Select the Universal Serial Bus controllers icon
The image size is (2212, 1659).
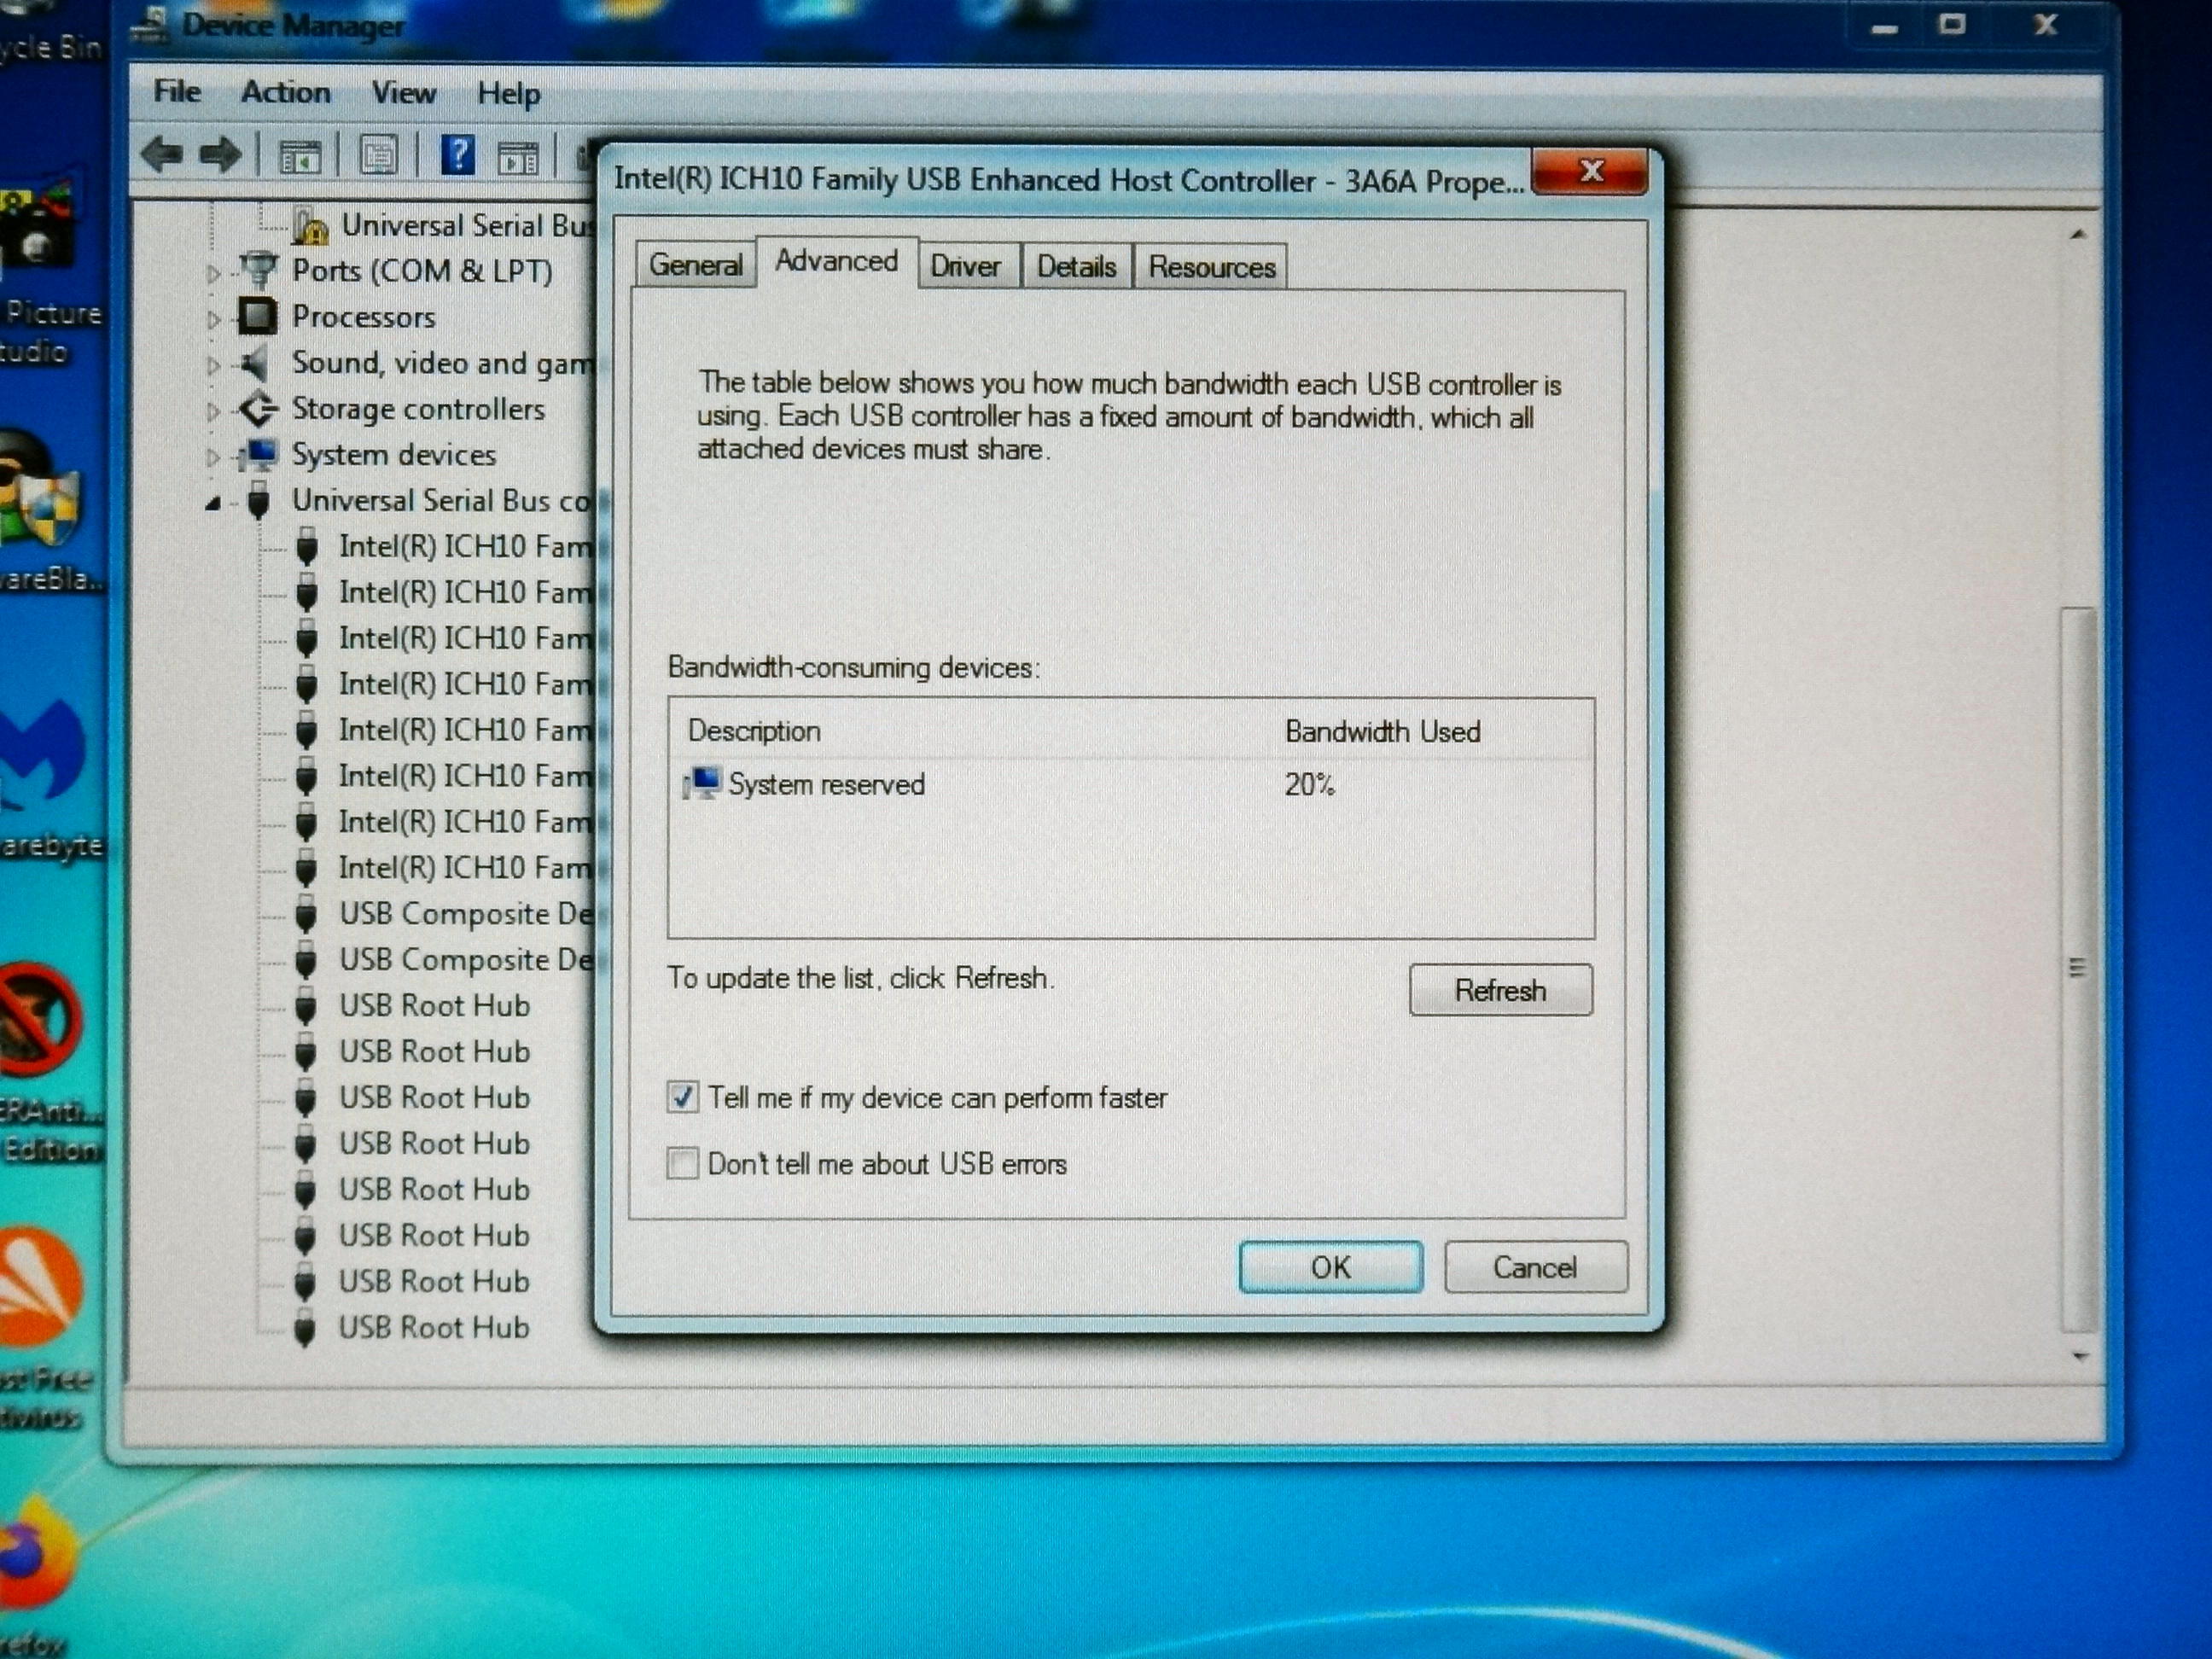tap(258, 500)
